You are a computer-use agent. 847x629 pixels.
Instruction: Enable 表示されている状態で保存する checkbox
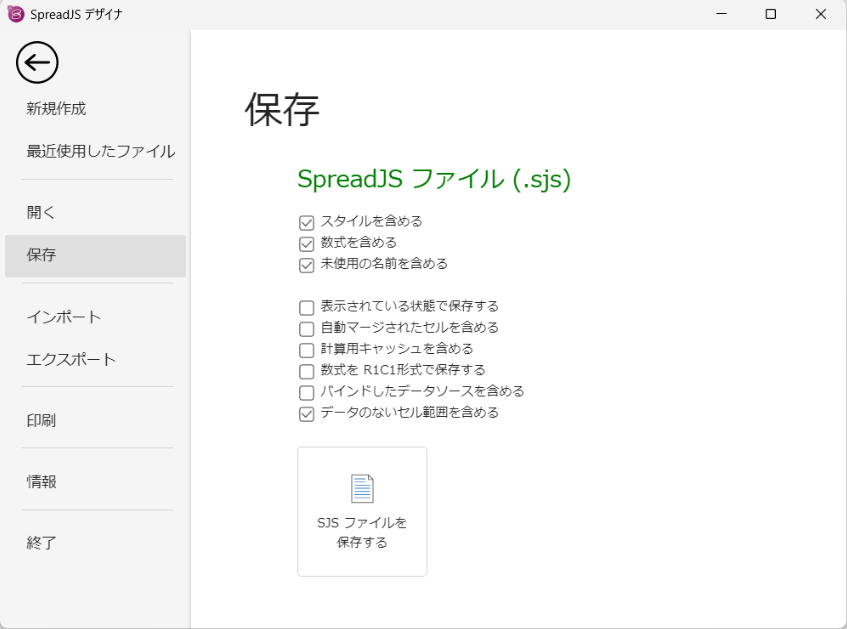click(x=306, y=307)
